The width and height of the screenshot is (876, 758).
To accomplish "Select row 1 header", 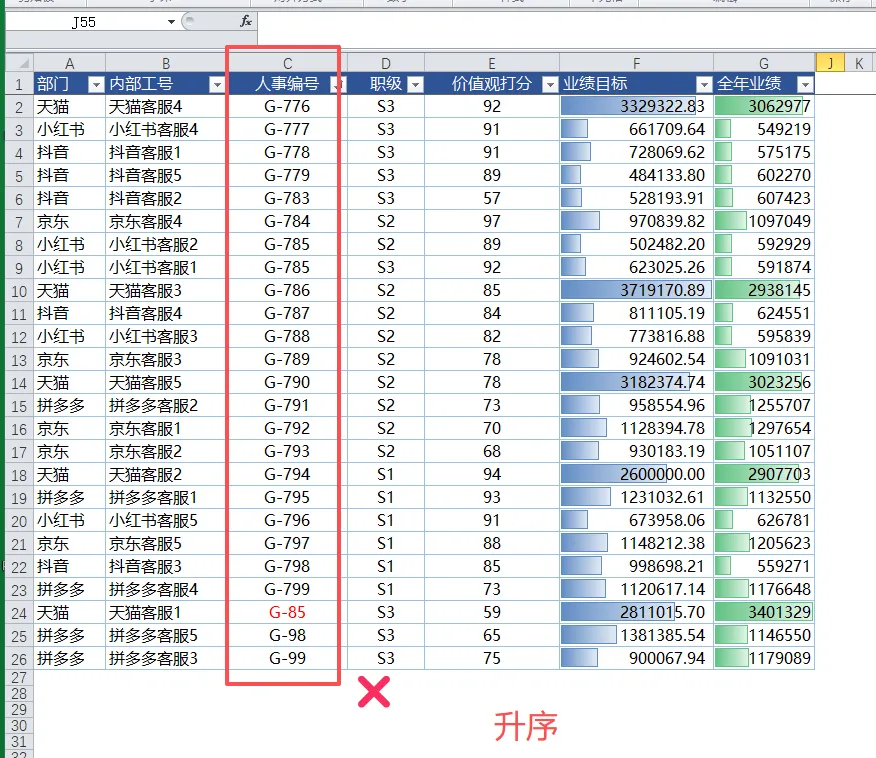I will coord(19,84).
